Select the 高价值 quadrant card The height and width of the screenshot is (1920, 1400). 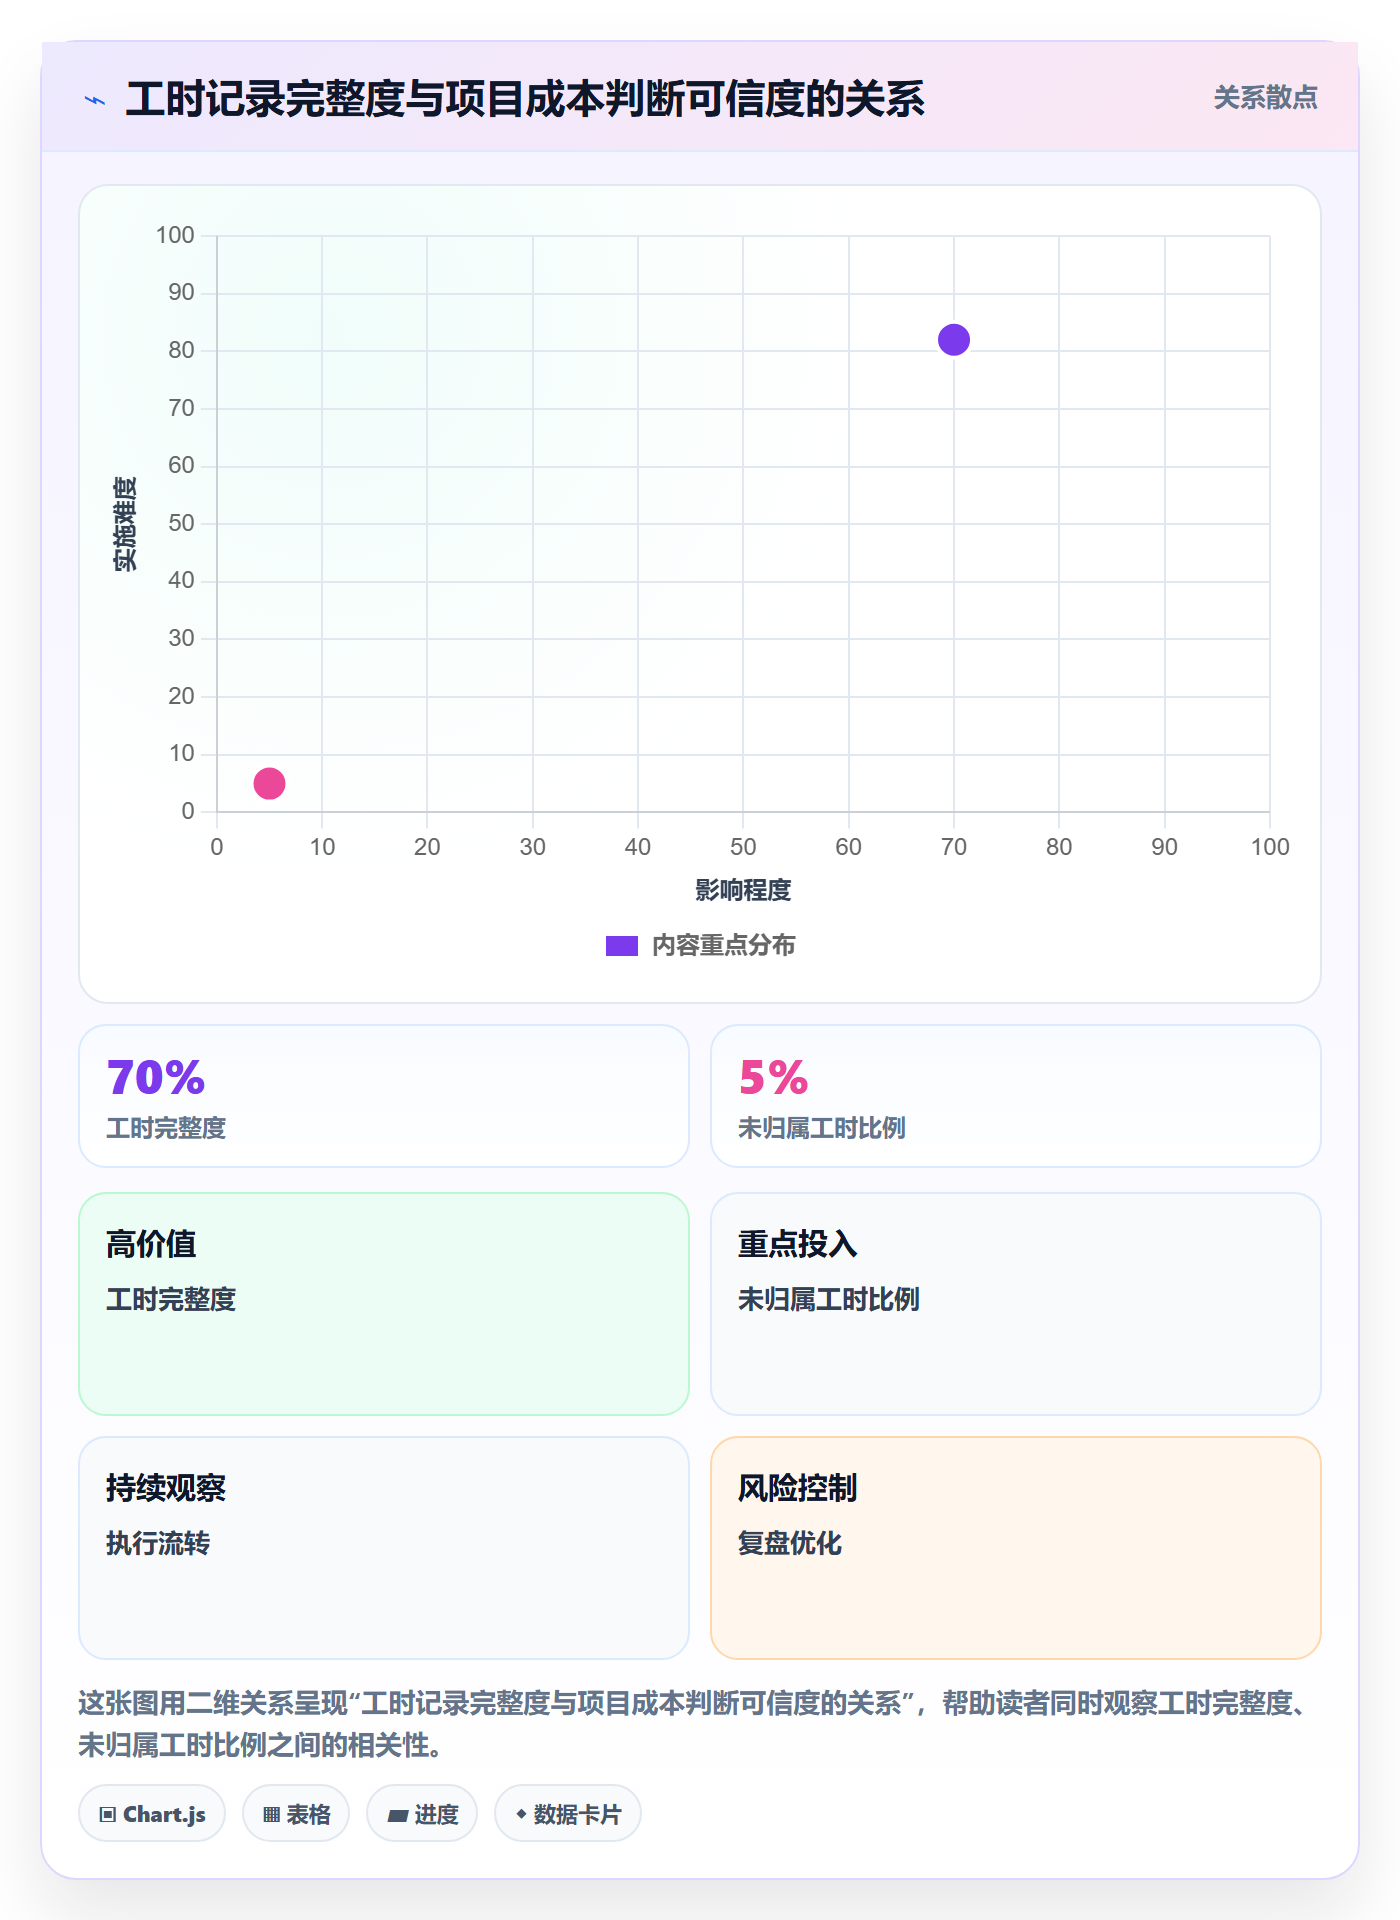[384, 1304]
